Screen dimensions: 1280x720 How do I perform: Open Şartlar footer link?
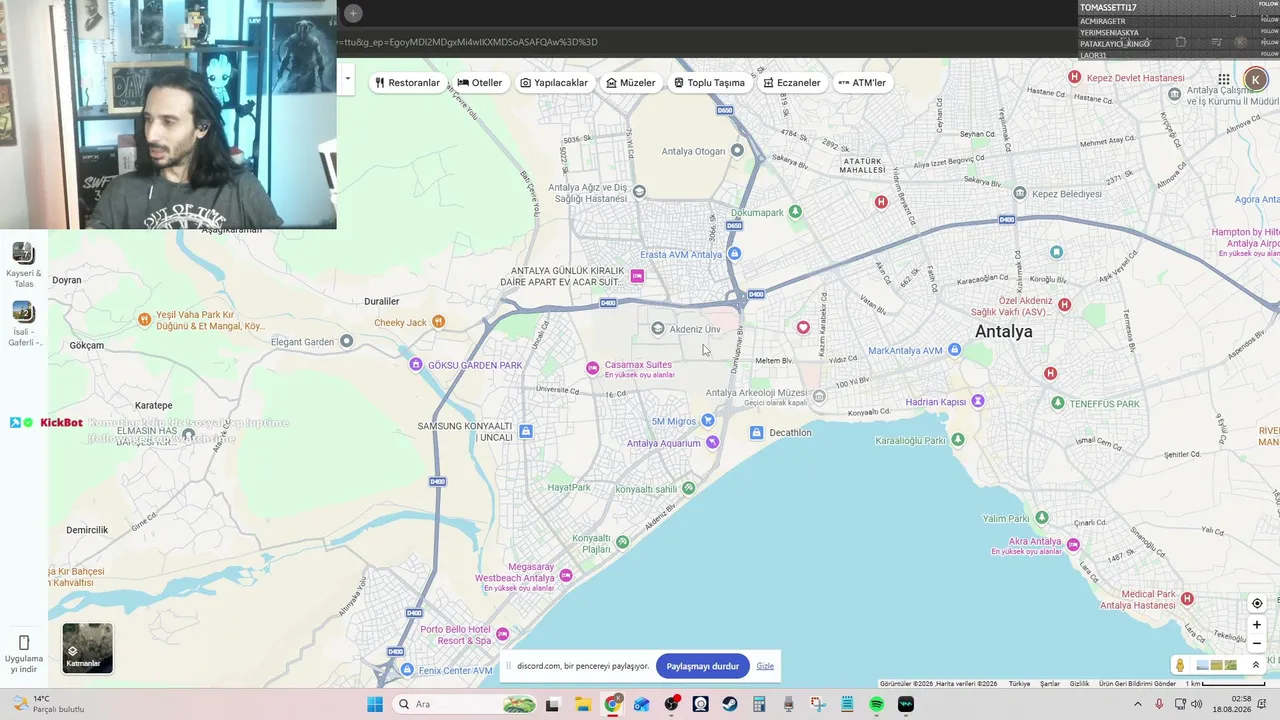point(1050,684)
